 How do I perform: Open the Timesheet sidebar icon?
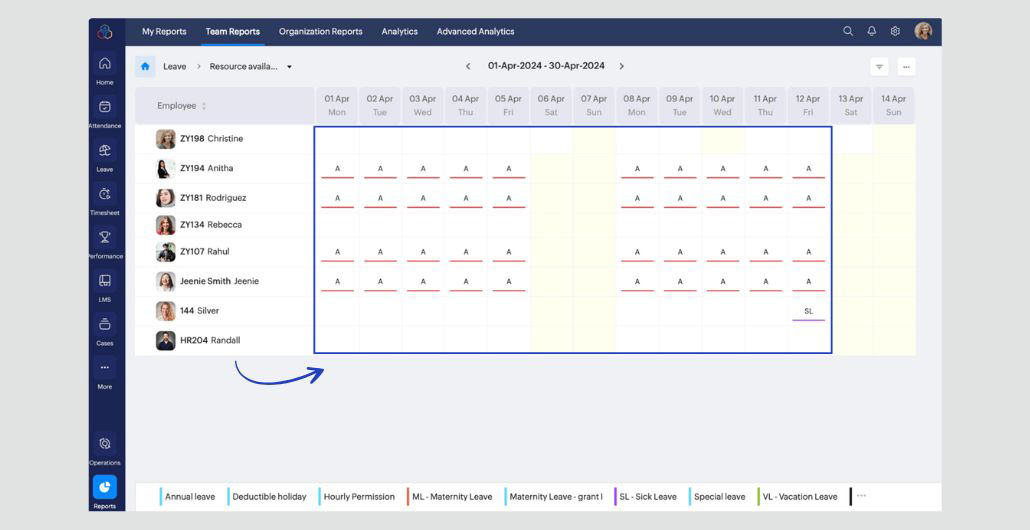pyautogui.click(x=104, y=194)
